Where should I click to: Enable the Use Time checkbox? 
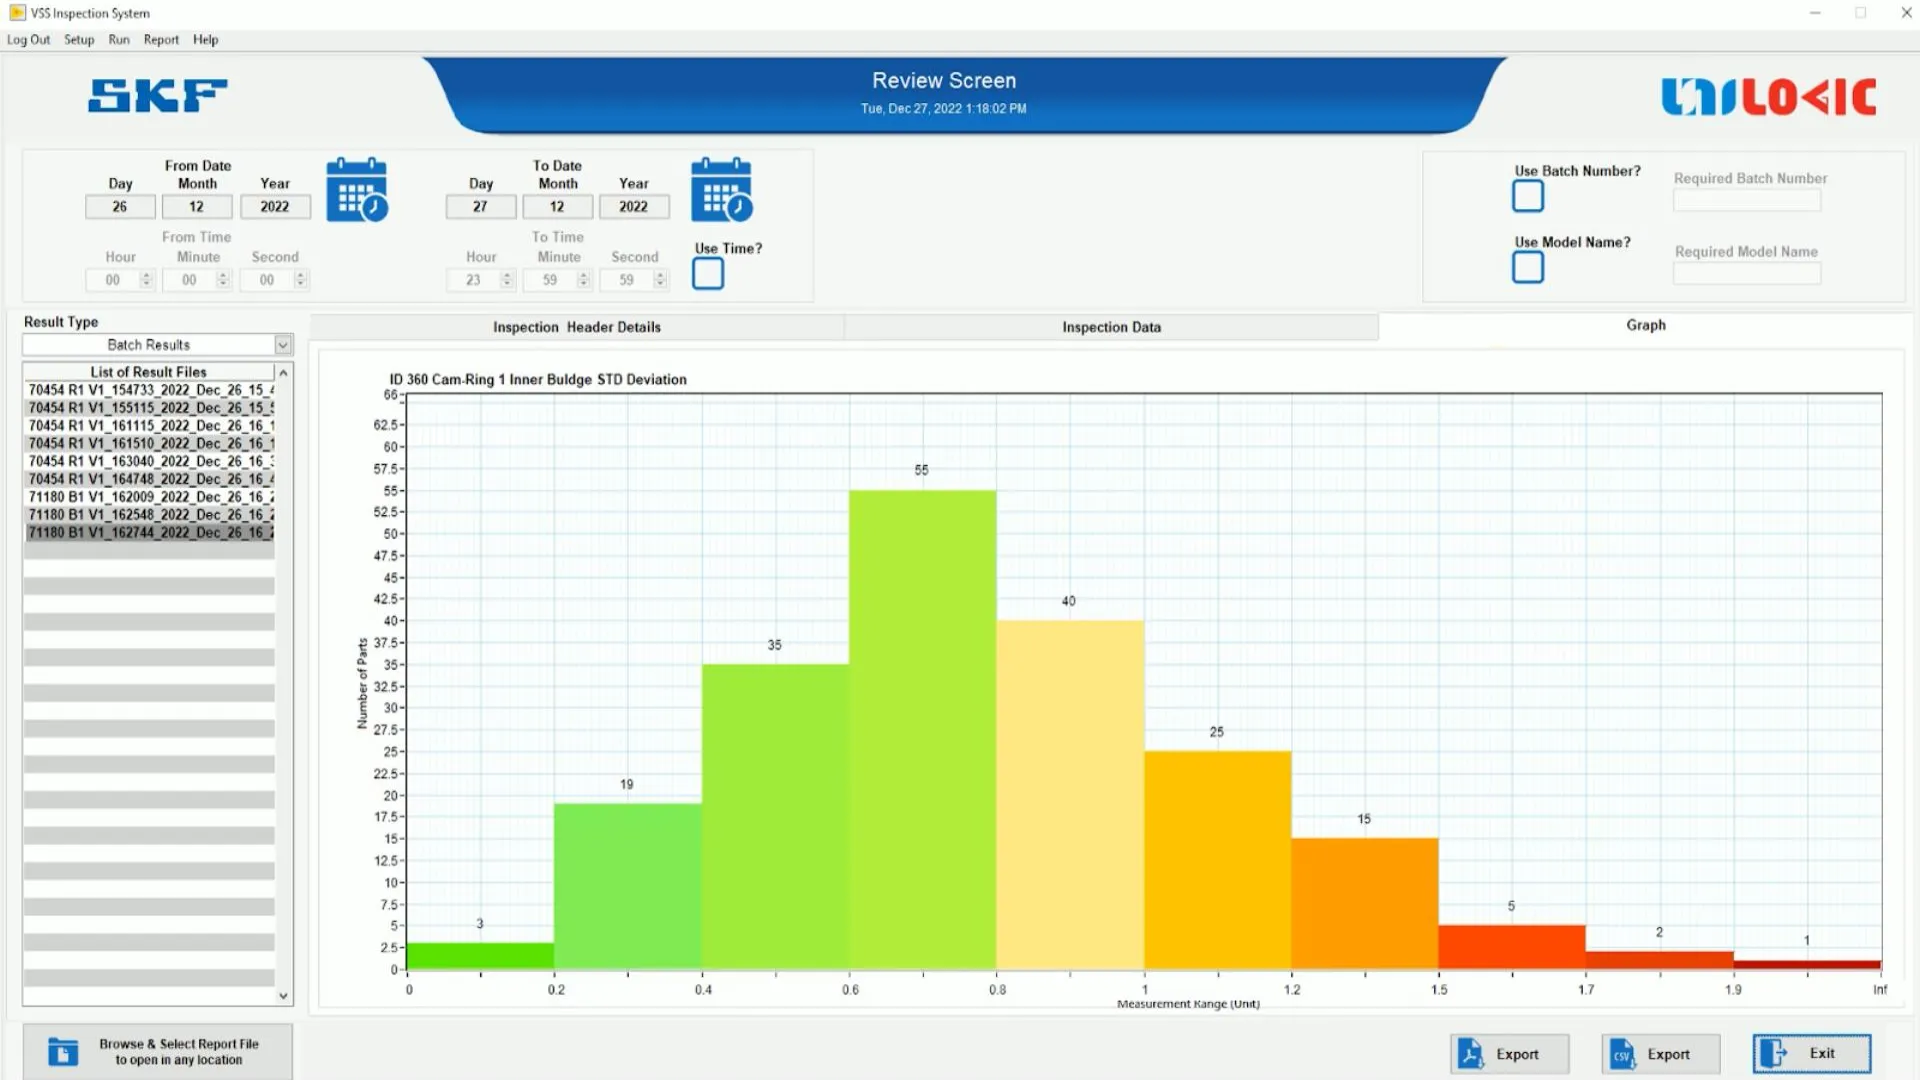(708, 274)
